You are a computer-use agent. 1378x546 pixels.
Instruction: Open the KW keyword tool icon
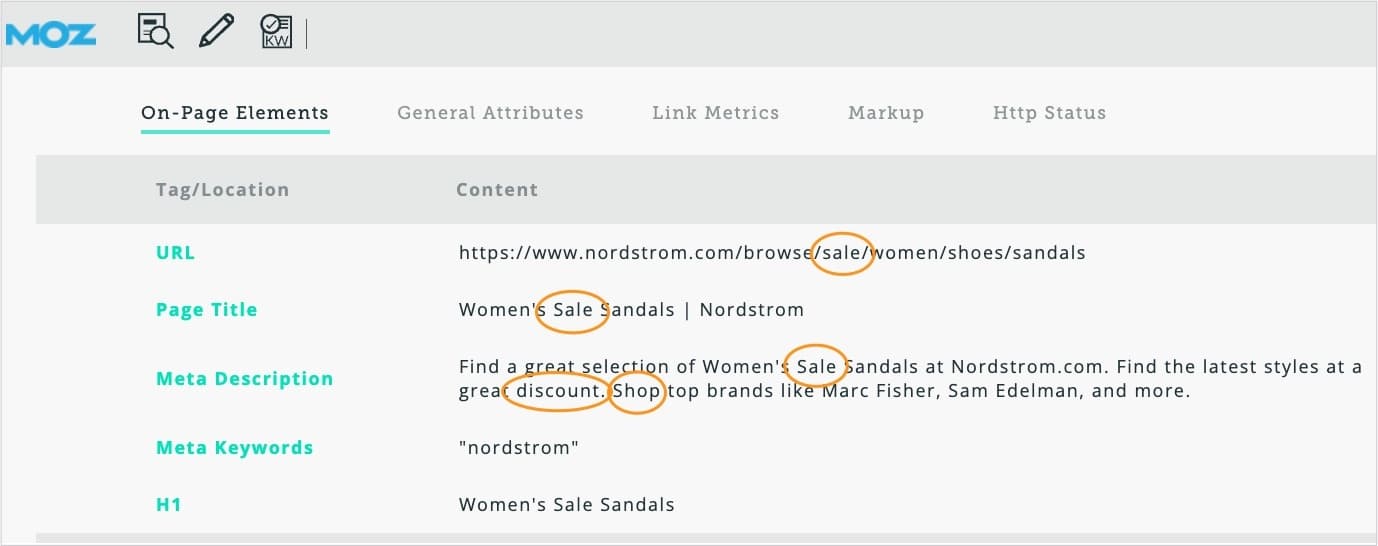275,32
